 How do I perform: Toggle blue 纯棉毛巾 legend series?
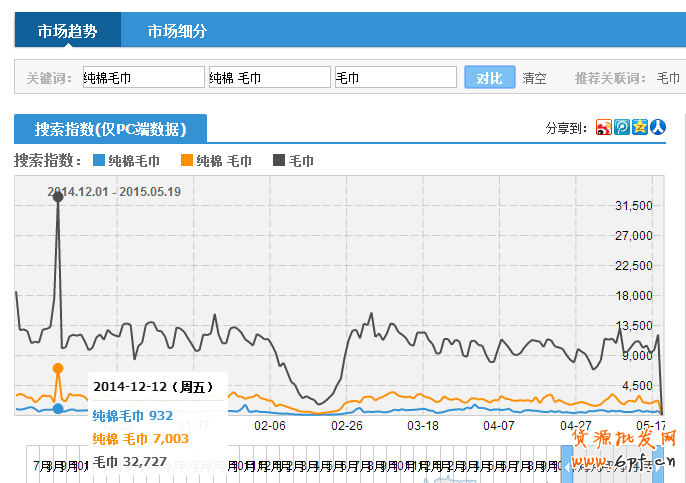point(126,160)
